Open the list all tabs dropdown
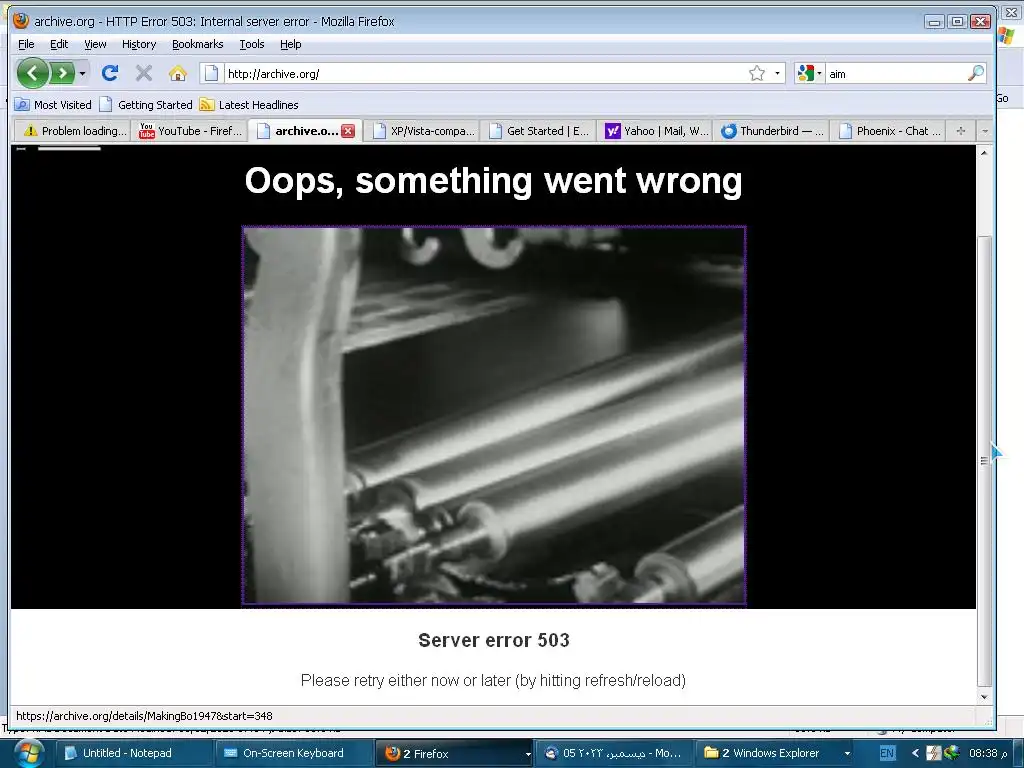 point(985,131)
